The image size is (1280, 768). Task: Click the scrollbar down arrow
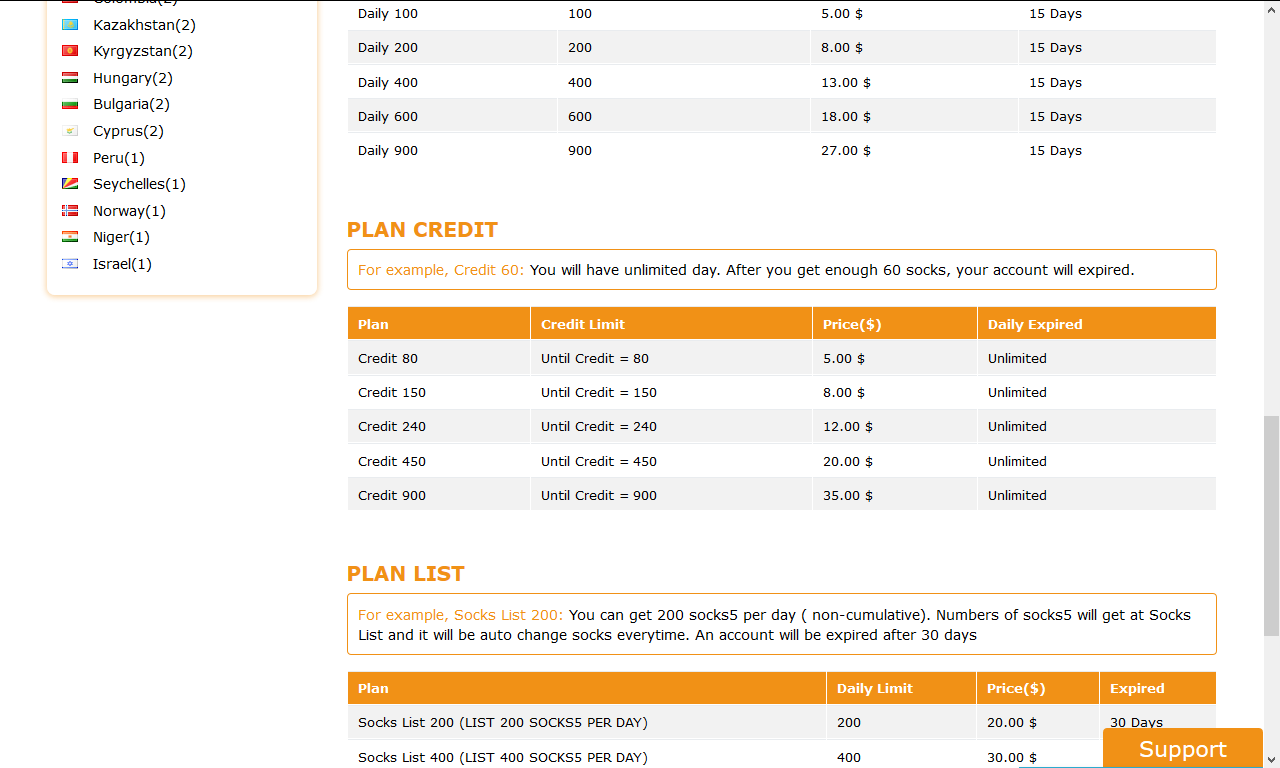(x=1271, y=759)
